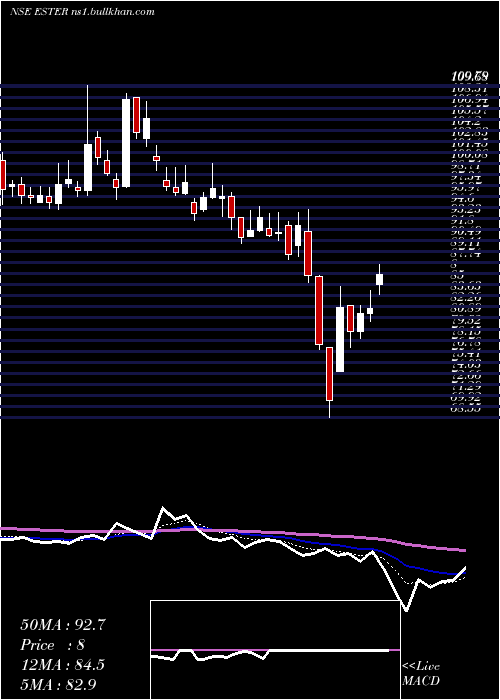
Task: Click the 109.68 top price axis value
Action: click(x=470, y=78)
